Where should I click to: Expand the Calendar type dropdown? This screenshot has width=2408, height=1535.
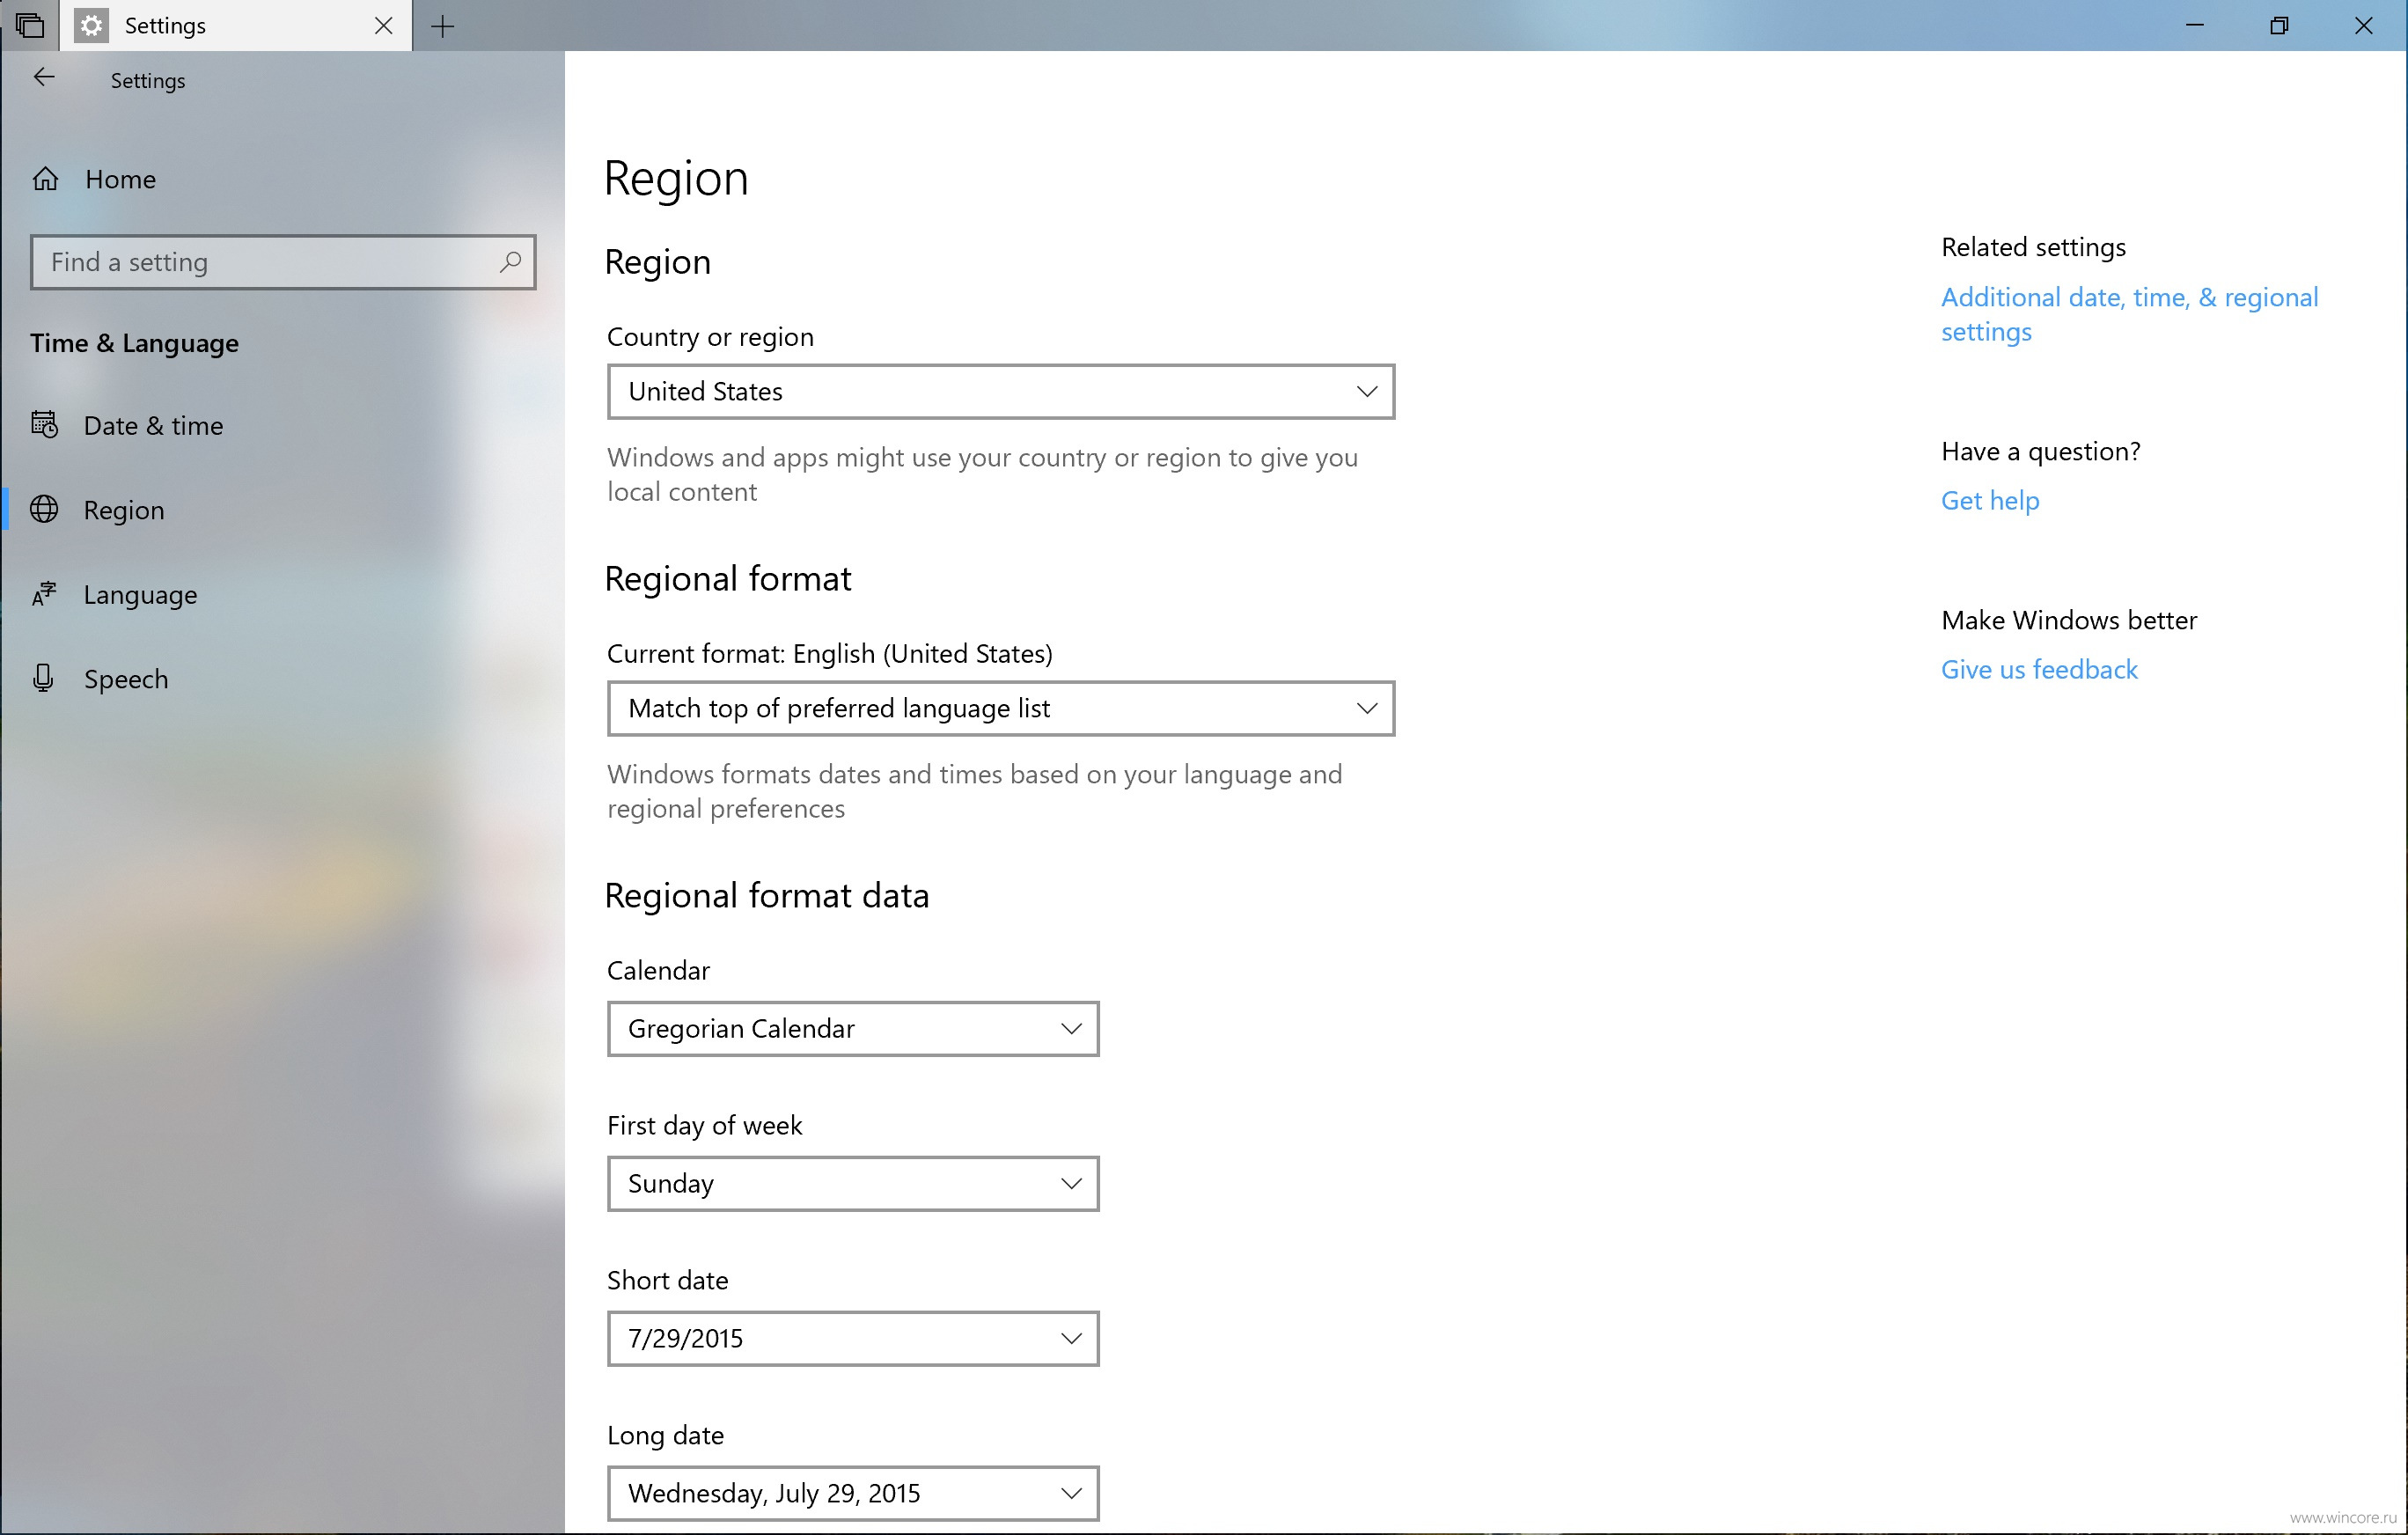[1070, 1026]
